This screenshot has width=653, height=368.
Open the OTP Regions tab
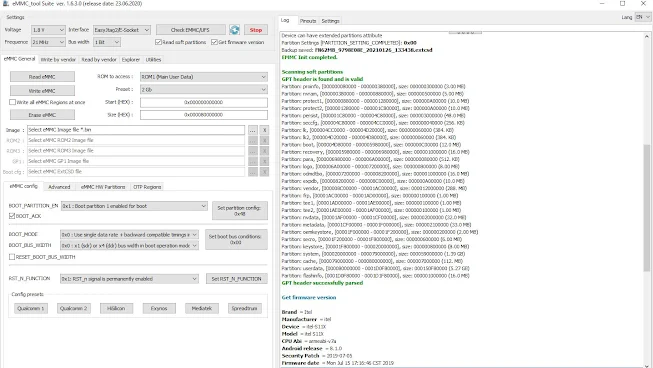point(147,187)
